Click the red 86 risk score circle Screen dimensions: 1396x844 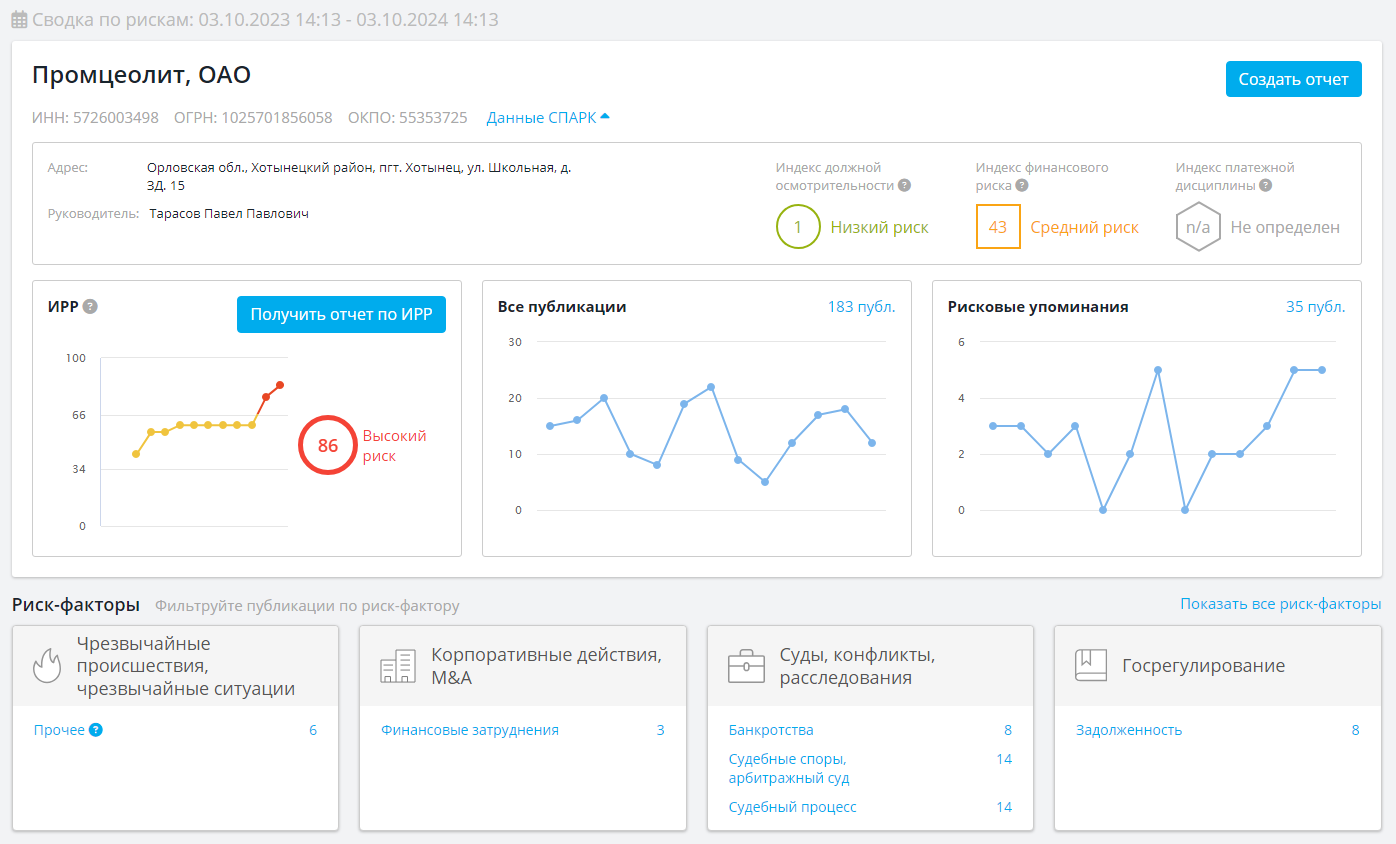click(328, 446)
